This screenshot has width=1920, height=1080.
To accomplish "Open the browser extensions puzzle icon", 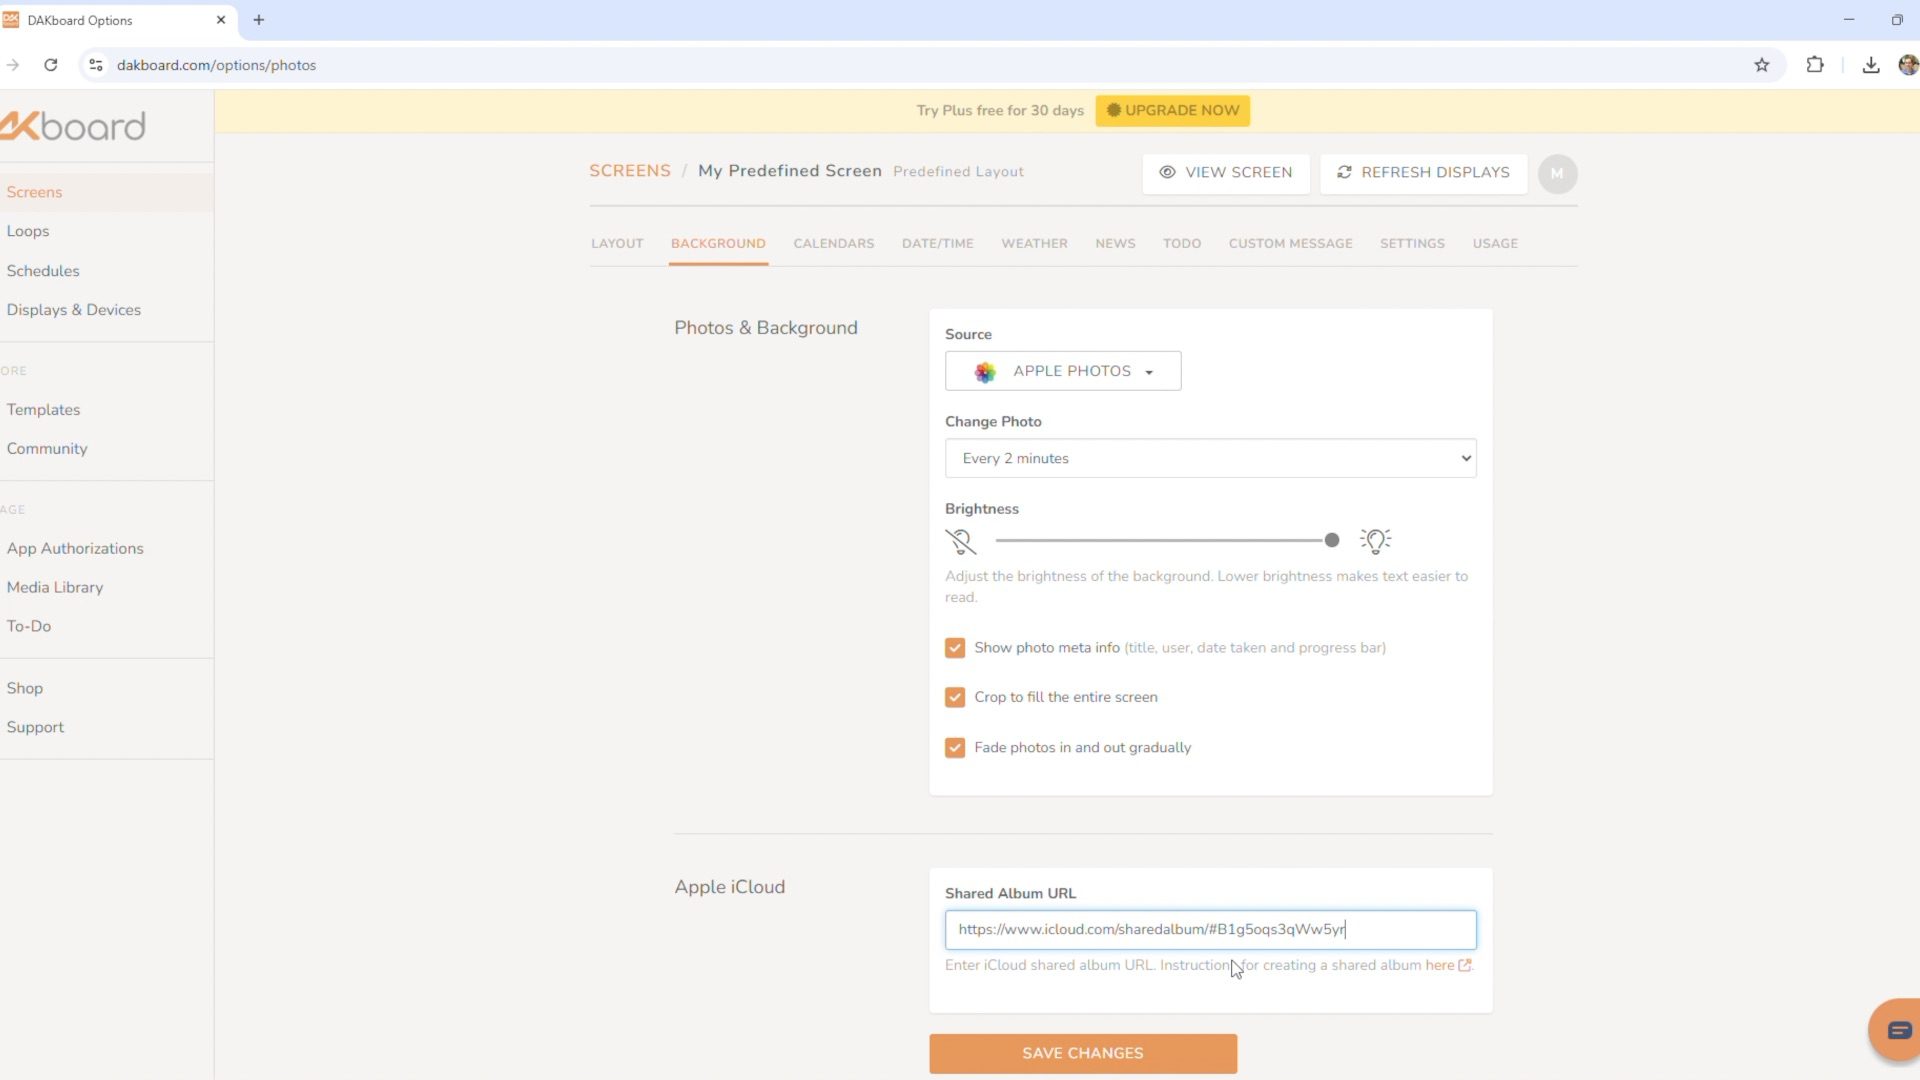I will (1814, 65).
